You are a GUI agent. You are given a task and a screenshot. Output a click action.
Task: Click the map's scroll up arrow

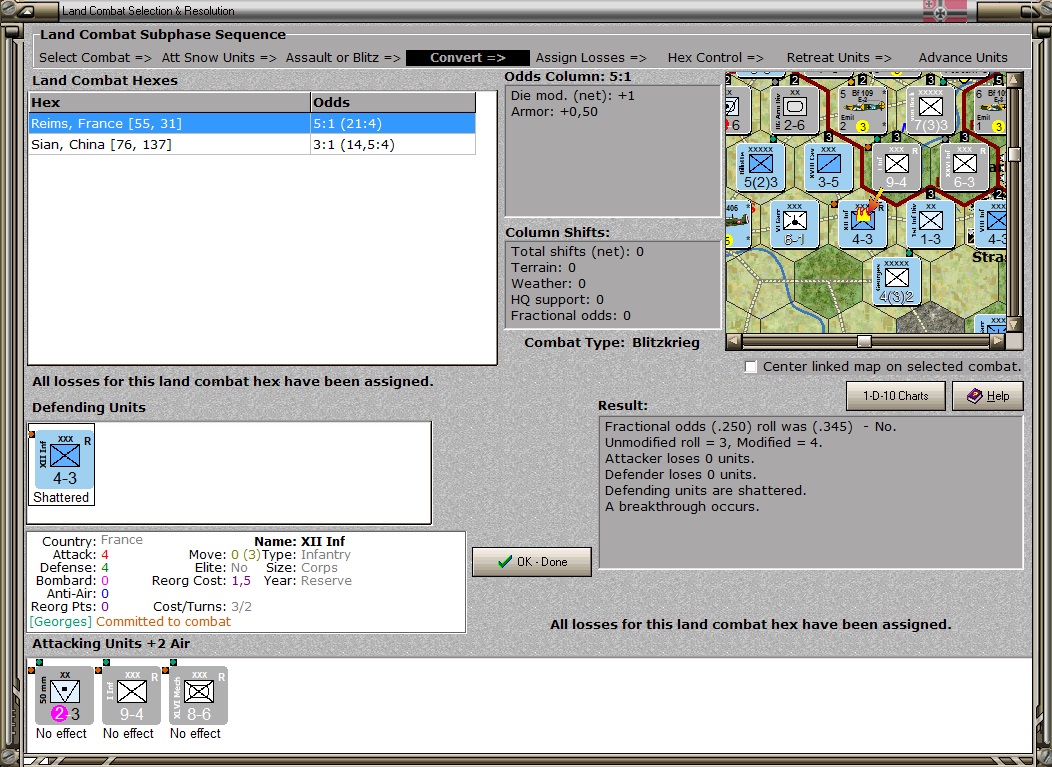pos(1014,81)
